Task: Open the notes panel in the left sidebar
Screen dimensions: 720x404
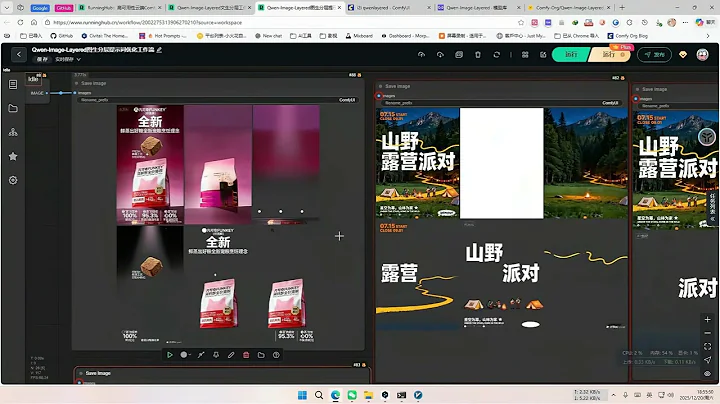Action: [x=13, y=84]
